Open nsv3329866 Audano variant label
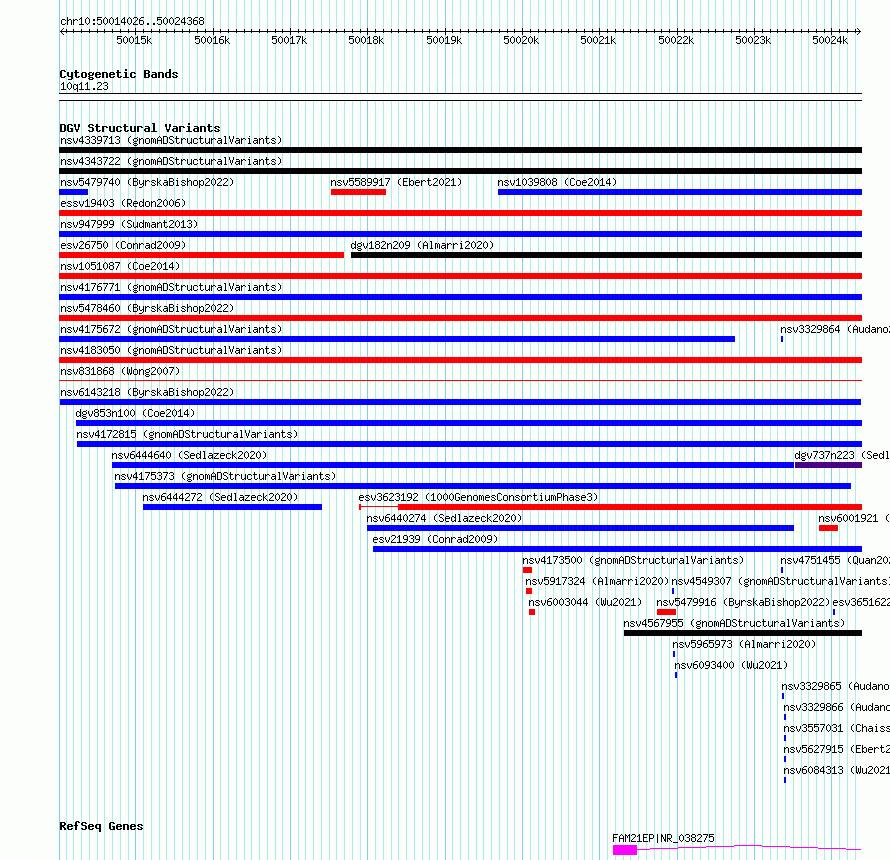890x860 pixels. click(x=837, y=707)
